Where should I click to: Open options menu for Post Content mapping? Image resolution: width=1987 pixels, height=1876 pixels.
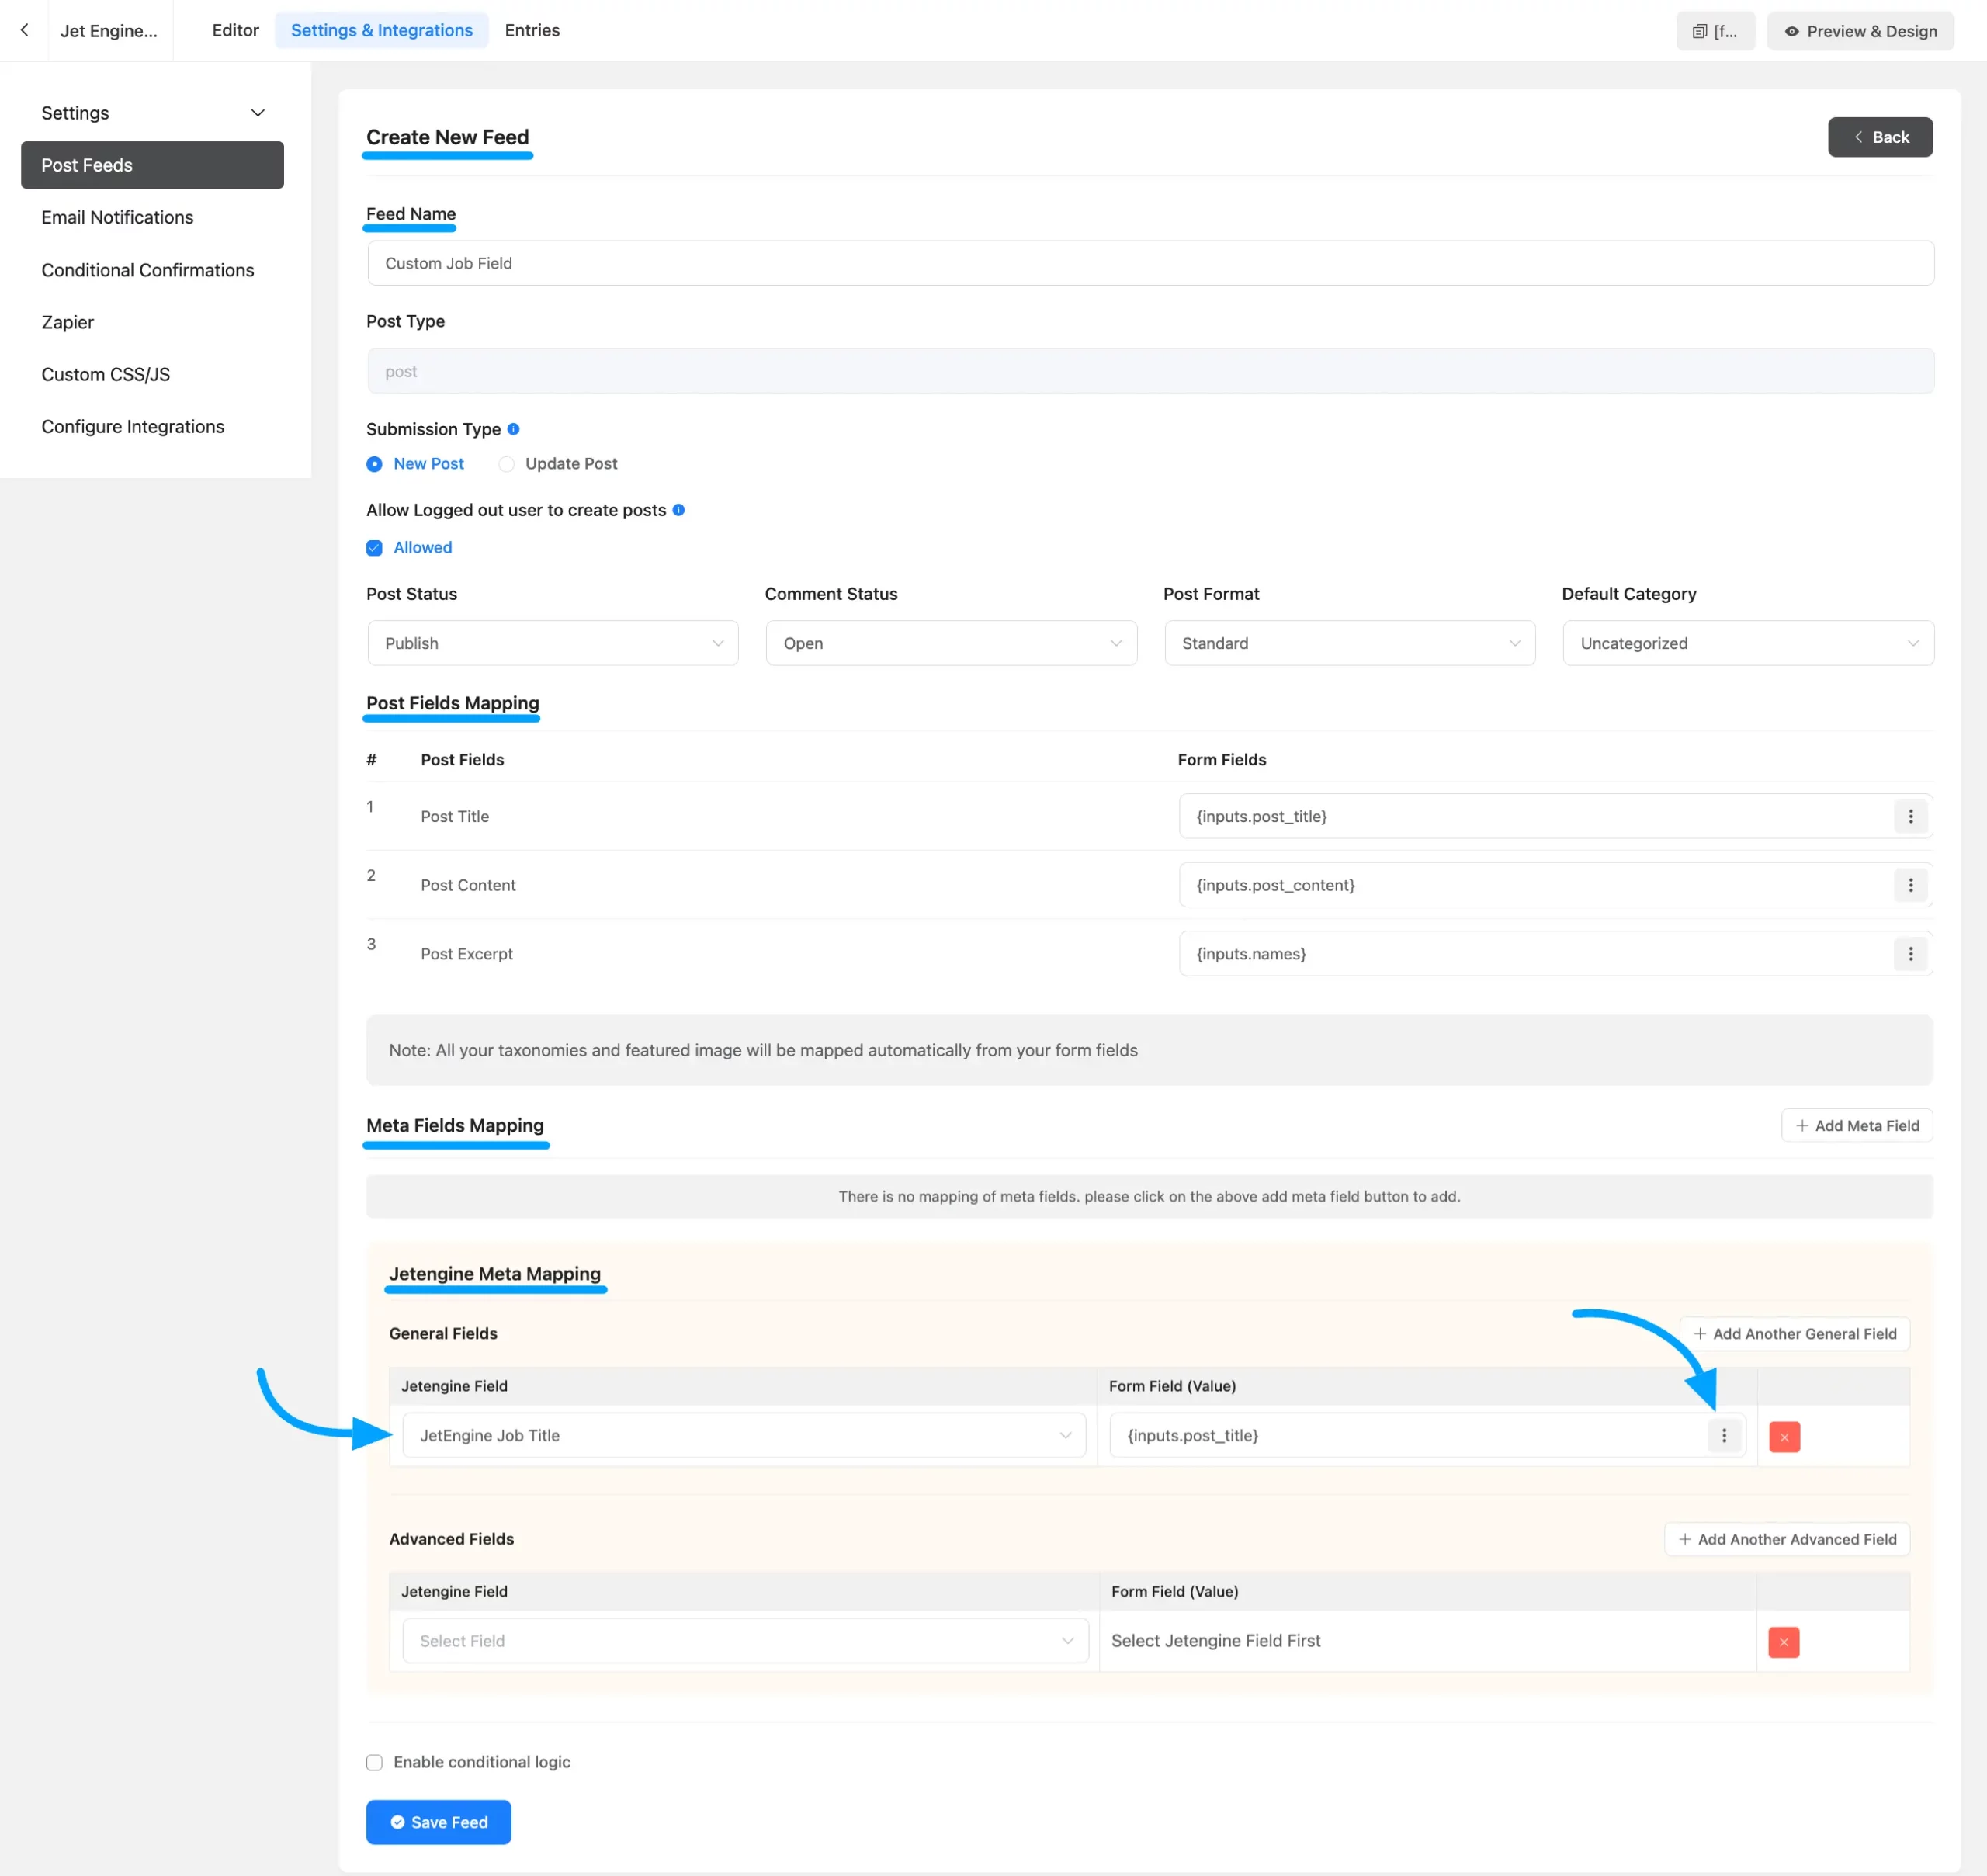coord(1909,885)
